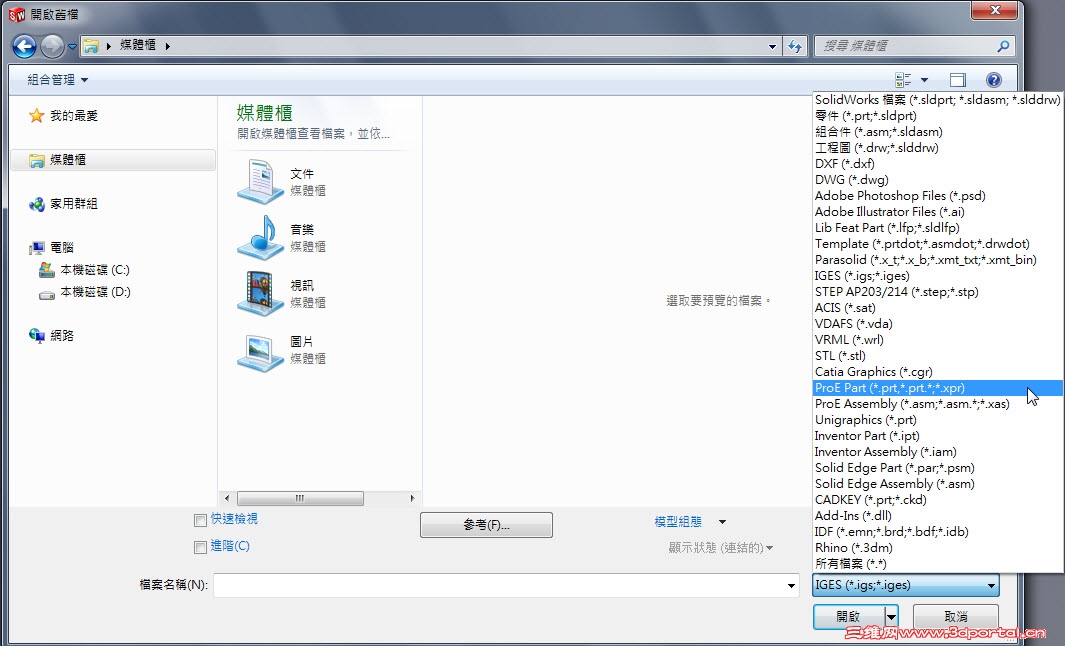Expand the address bar history dropdown
1065x646 pixels.
coord(772,46)
